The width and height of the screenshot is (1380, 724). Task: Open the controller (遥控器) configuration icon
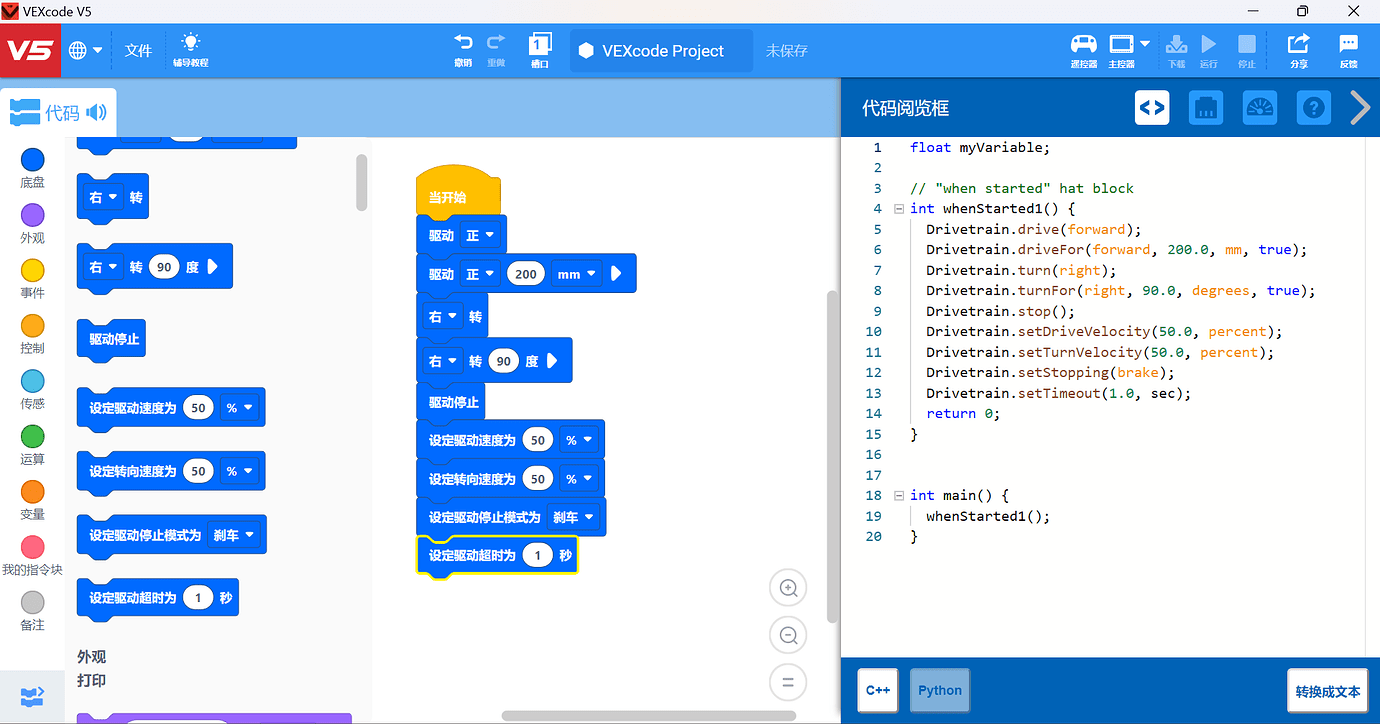[1084, 45]
